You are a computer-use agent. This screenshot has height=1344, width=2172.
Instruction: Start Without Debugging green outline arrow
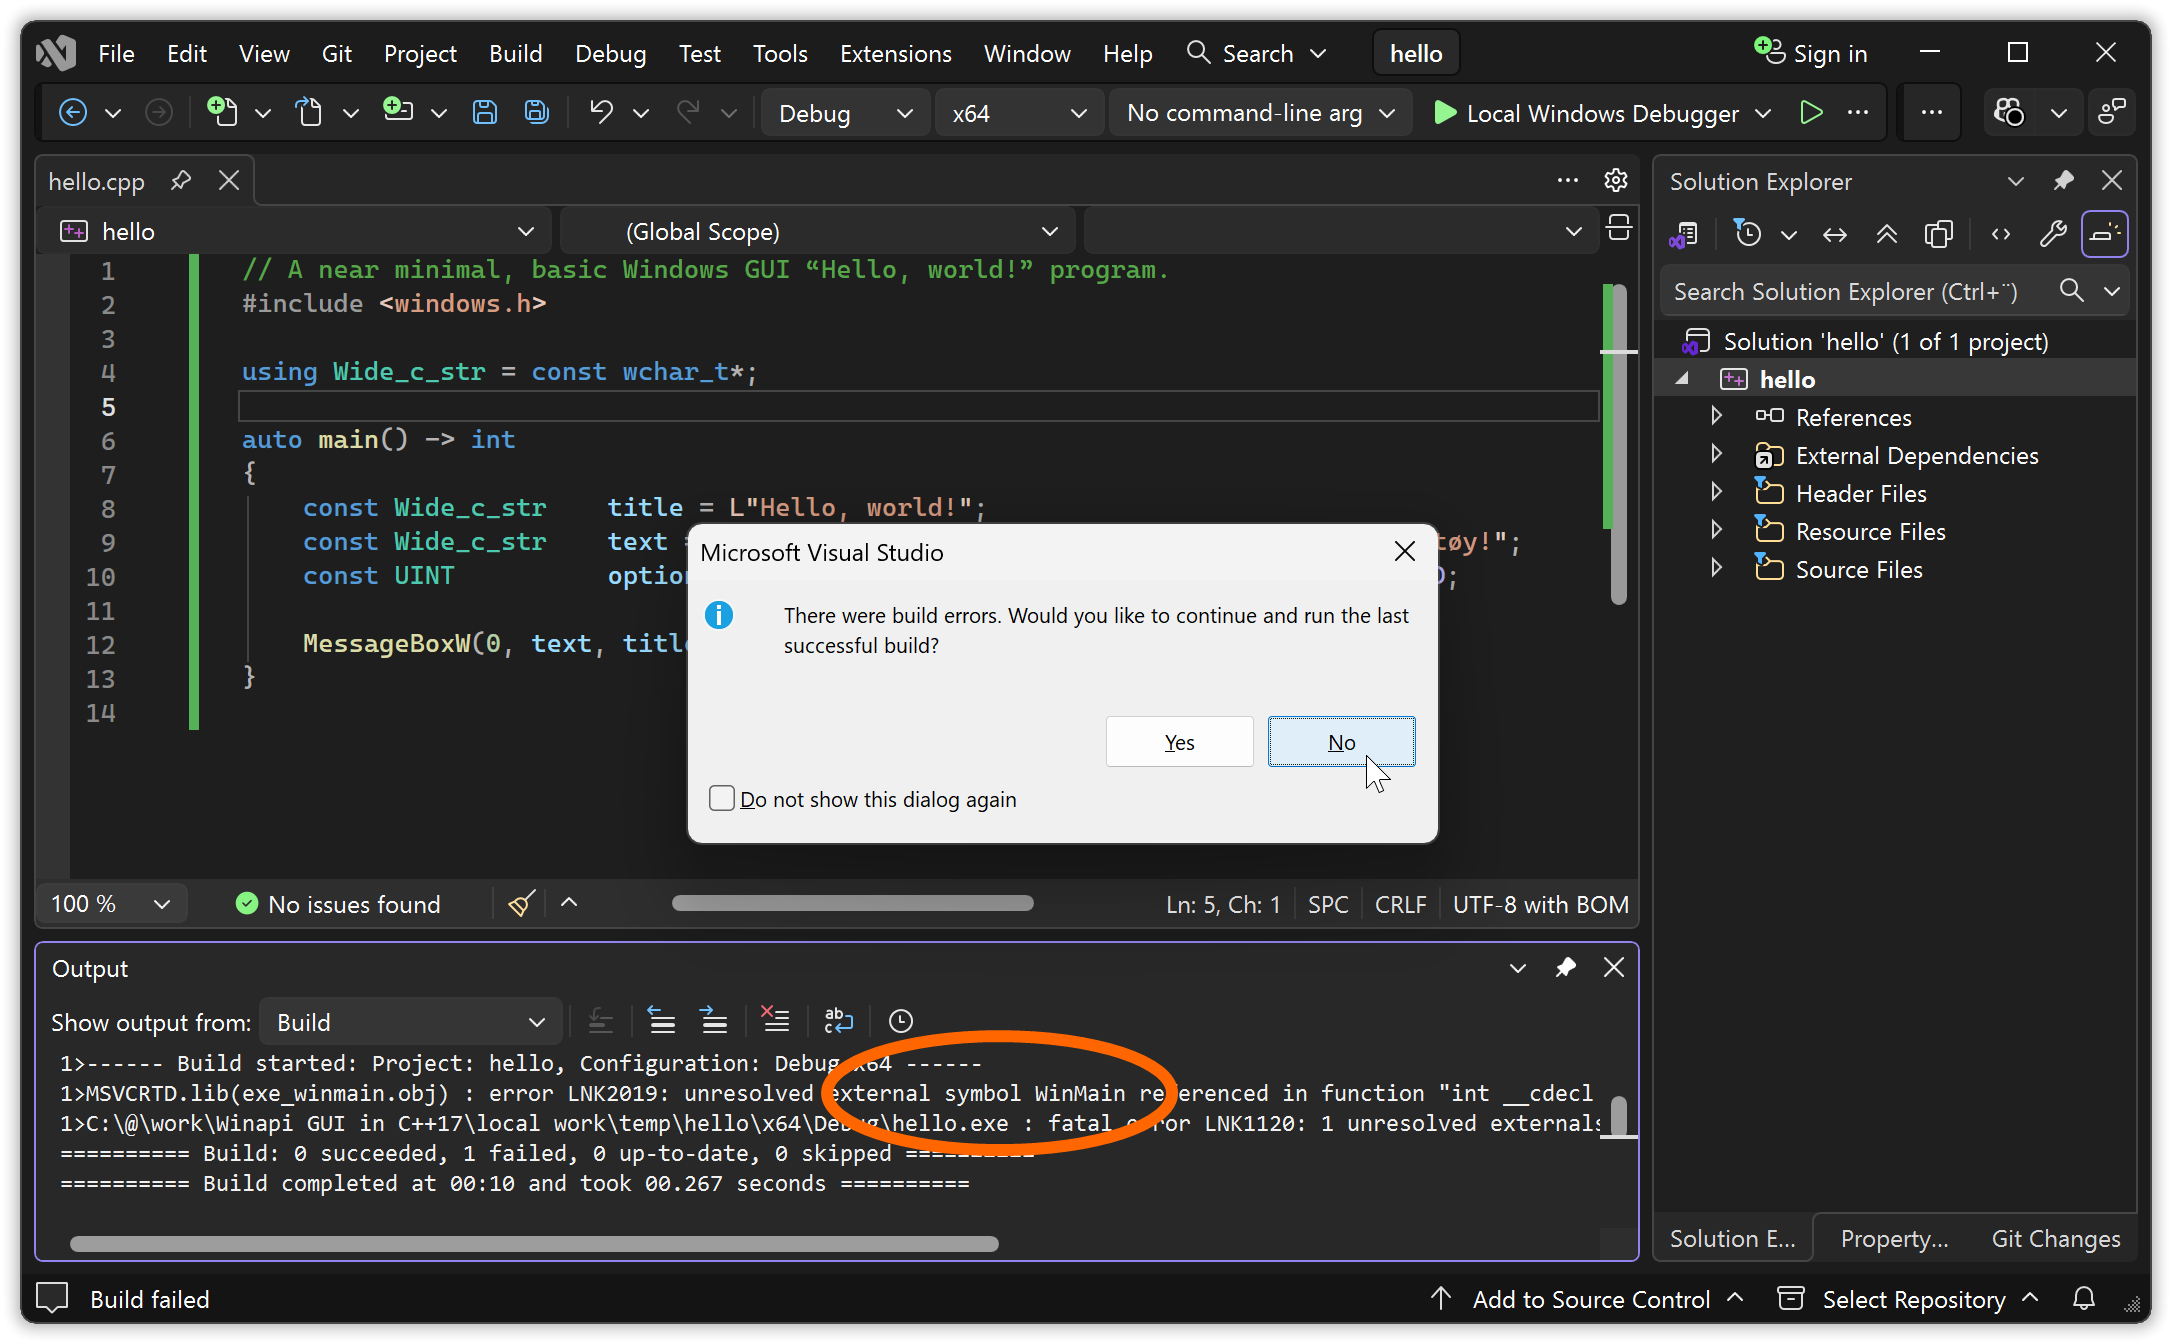[1810, 113]
